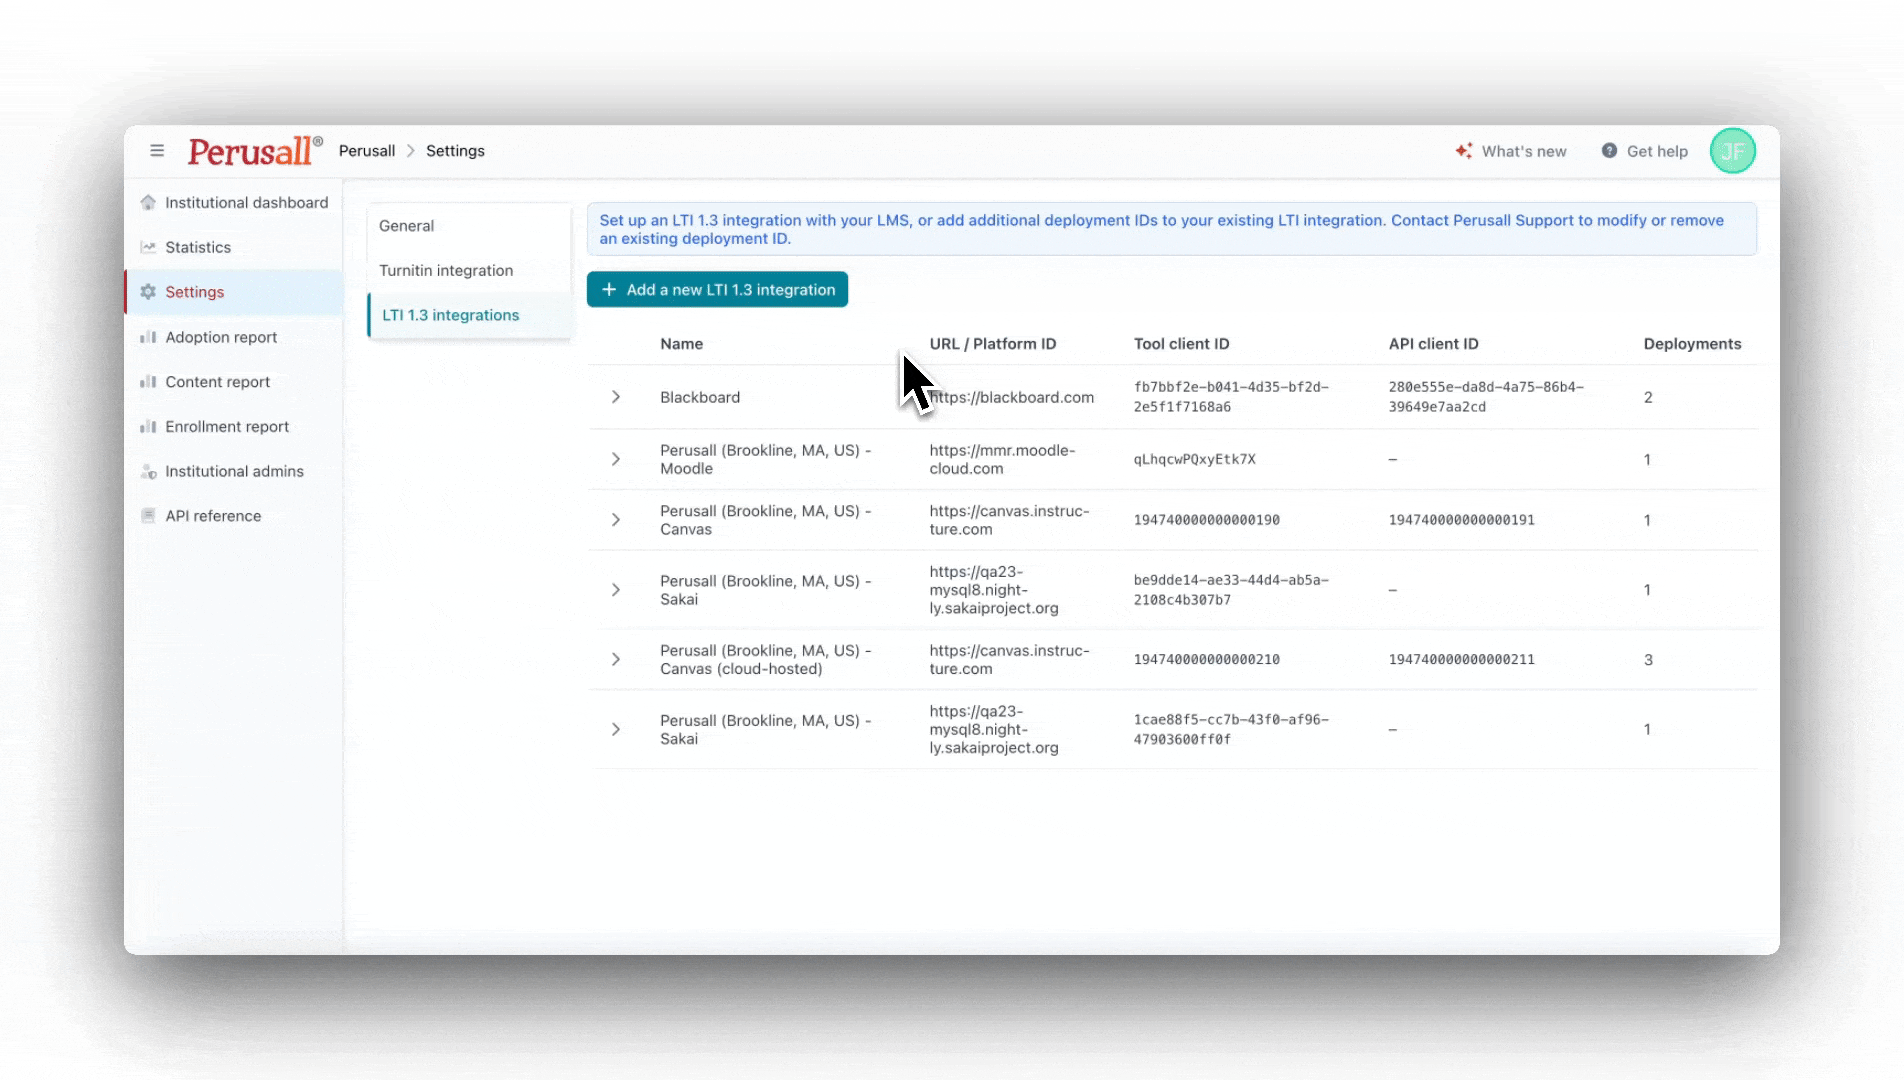Click the Adoption report bar chart icon
Image resolution: width=1904 pixels, height=1080 pixels.
click(148, 337)
